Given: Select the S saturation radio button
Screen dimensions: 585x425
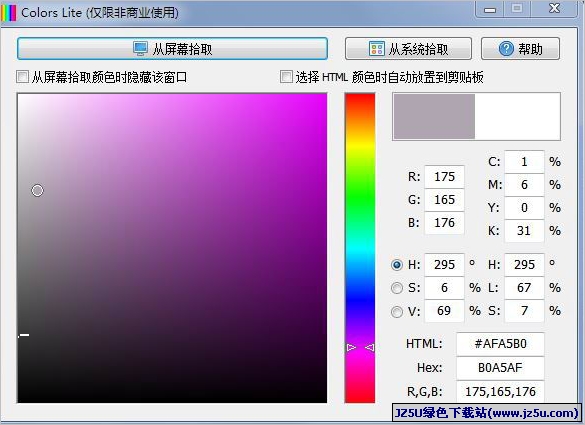Looking at the screenshot, I should 397,288.
